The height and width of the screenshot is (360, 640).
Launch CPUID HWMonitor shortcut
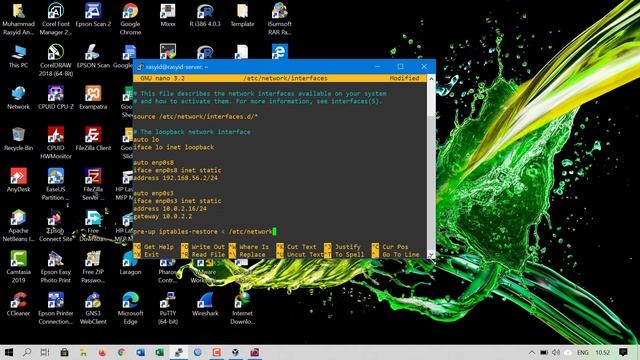click(x=56, y=142)
